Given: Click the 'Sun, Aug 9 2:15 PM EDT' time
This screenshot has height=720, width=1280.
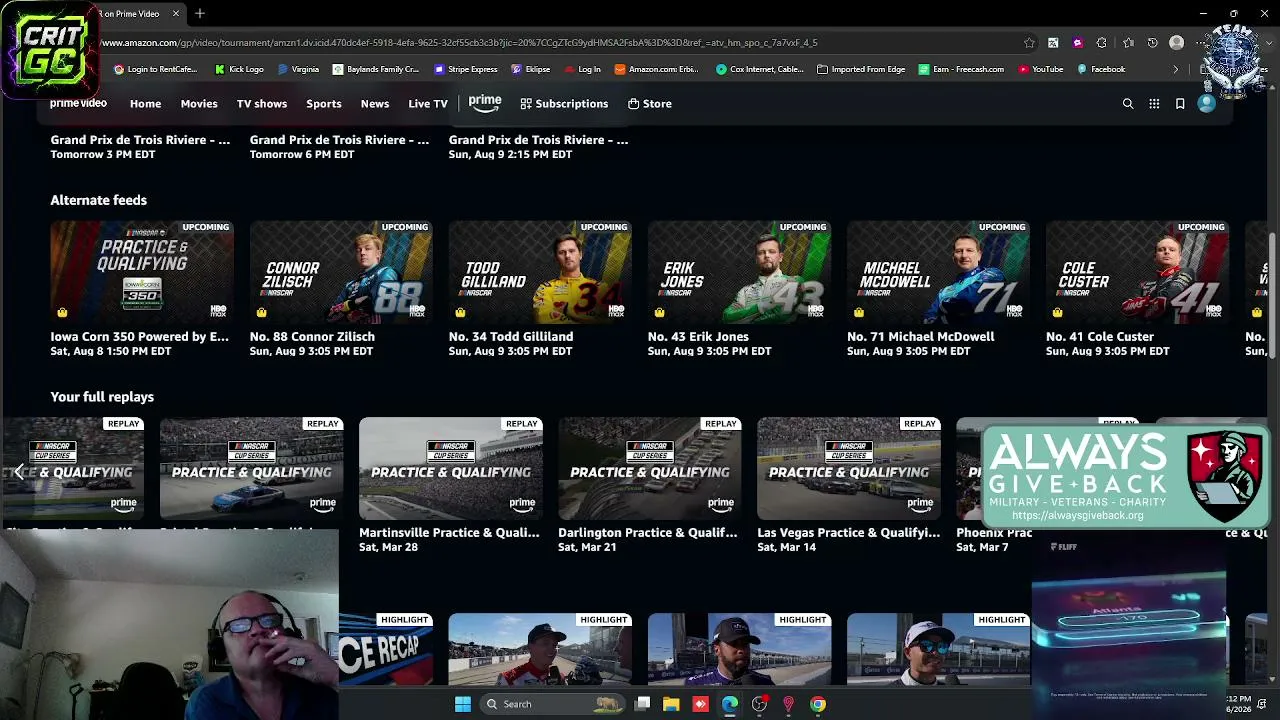Looking at the screenshot, I should click(x=510, y=155).
